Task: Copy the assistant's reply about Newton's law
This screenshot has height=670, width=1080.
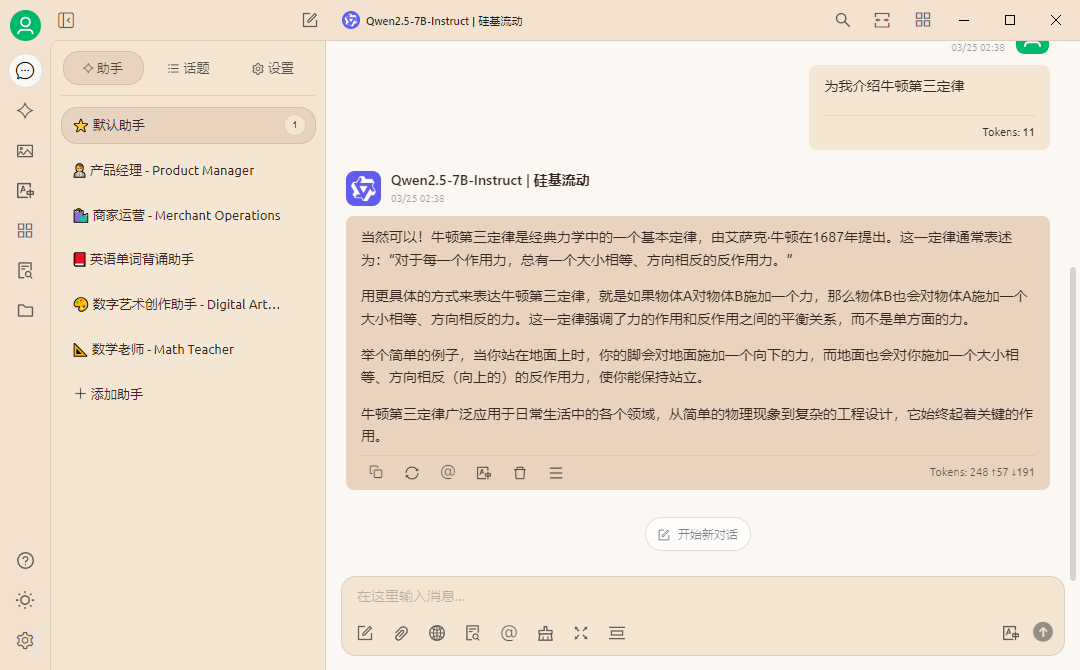Action: (375, 472)
